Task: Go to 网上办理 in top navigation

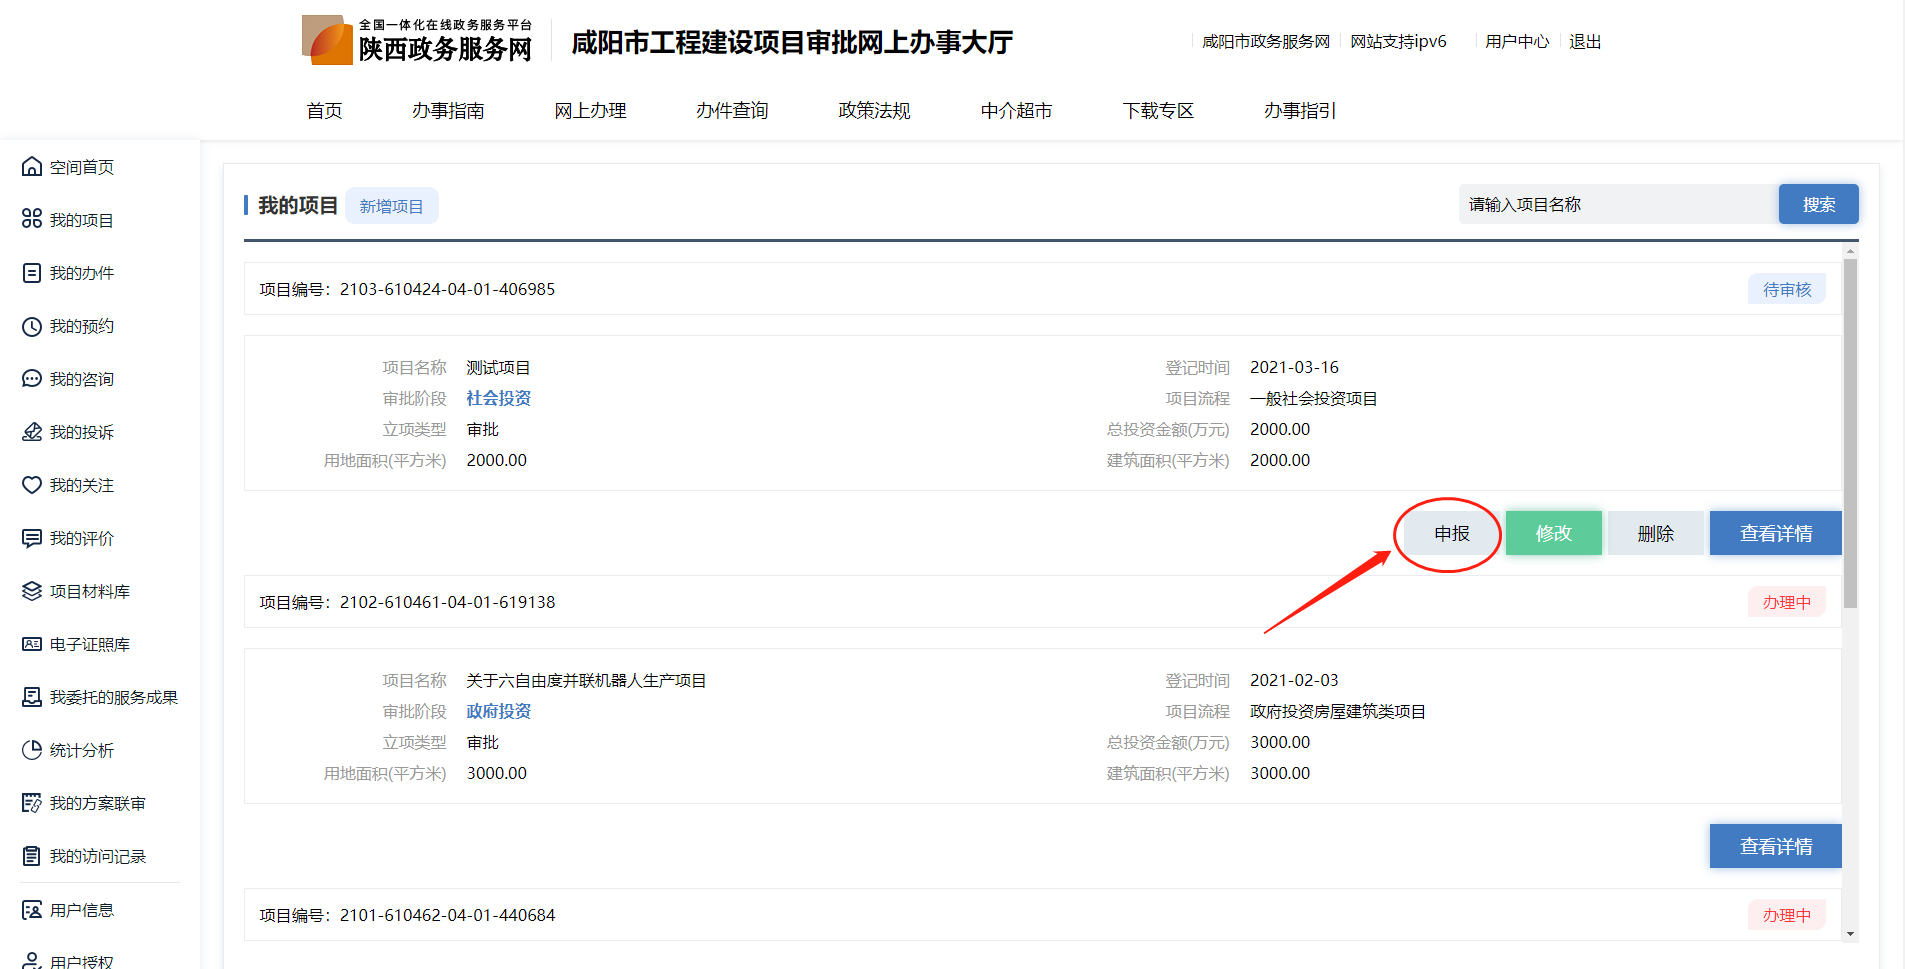Action: coord(590,111)
